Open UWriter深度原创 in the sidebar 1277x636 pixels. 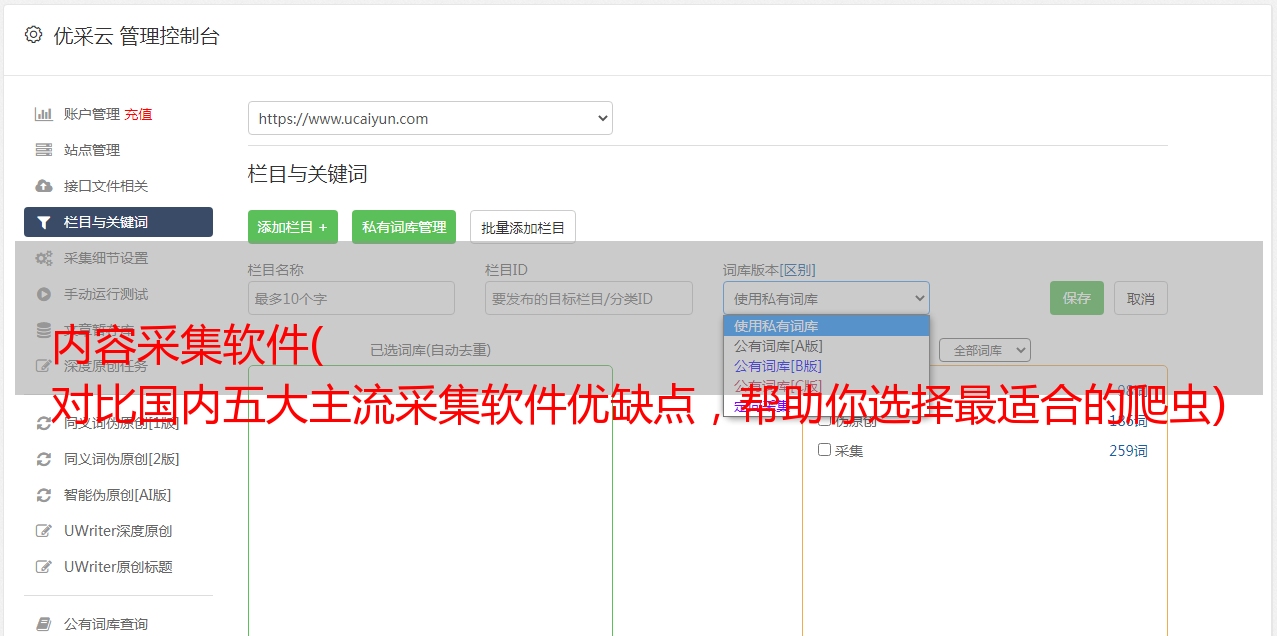click(x=118, y=531)
